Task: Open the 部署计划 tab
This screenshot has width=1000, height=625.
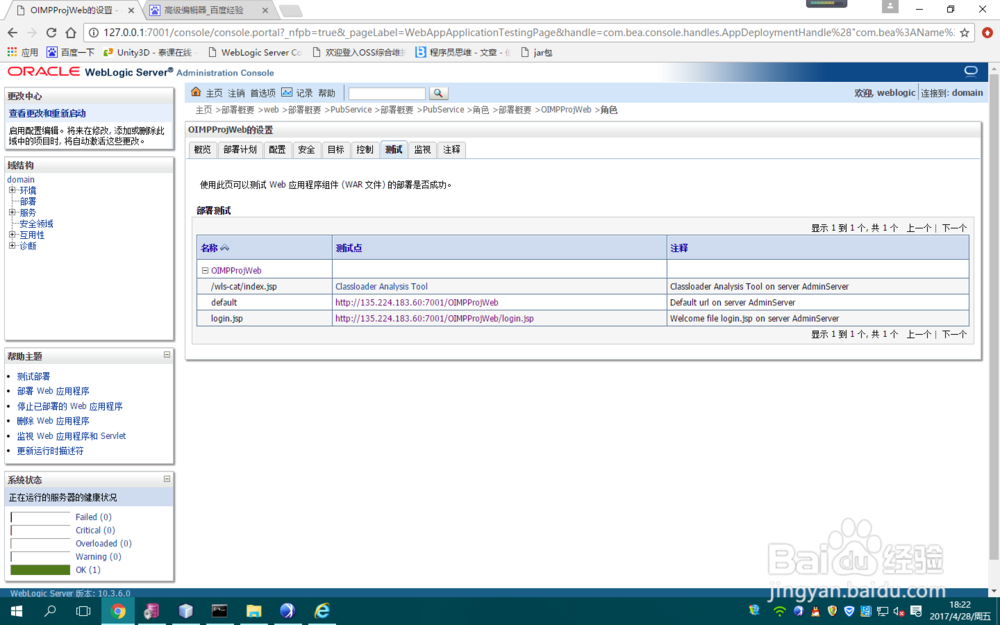Action: coord(240,150)
